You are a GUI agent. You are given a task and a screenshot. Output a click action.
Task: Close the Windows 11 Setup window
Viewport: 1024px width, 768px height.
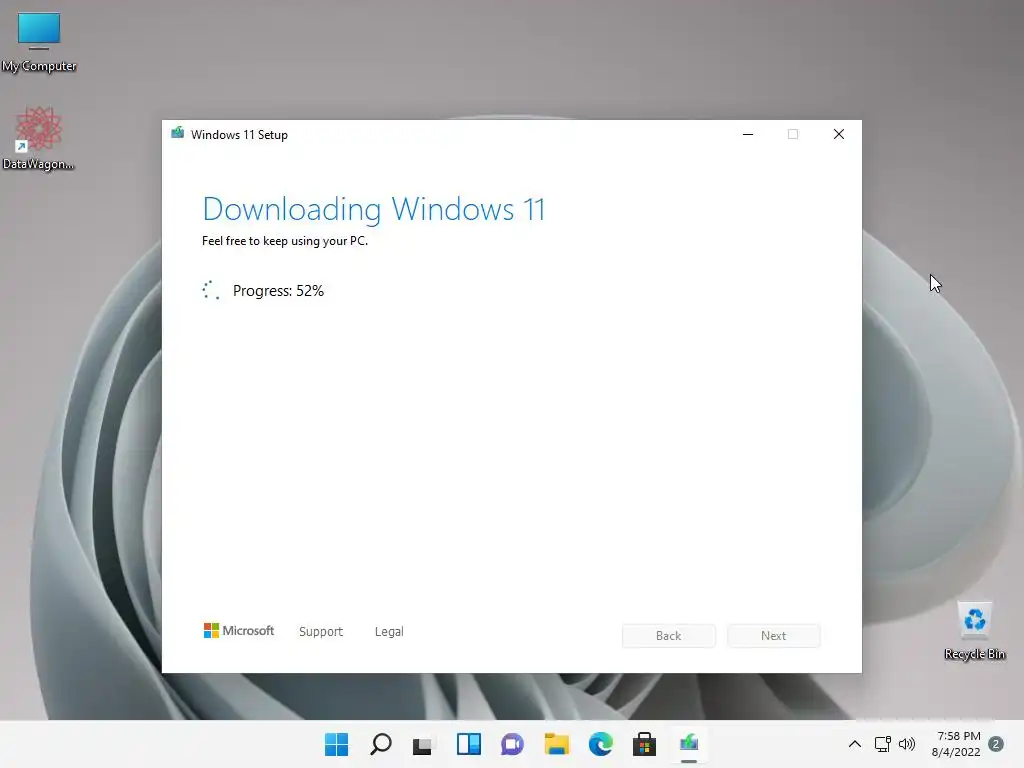[839, 134]
